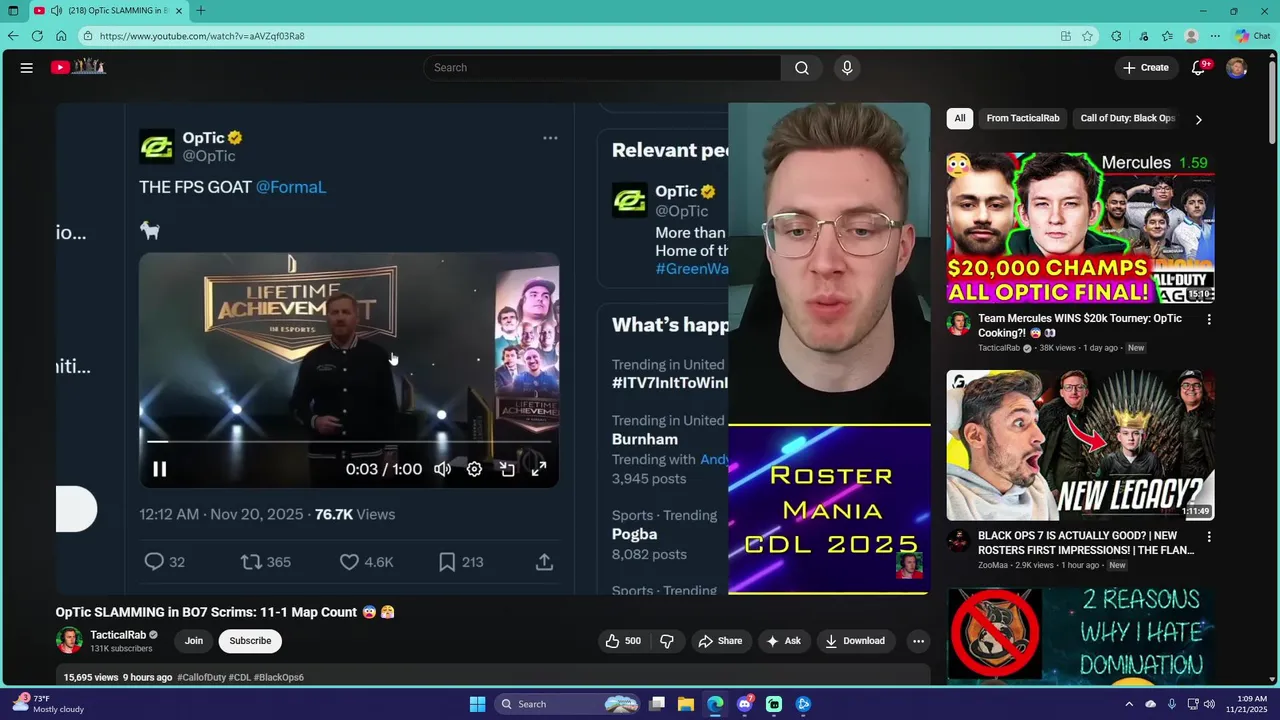Open more actions menu beside Download
1280x720 pixels.
[x=918, y=641]
